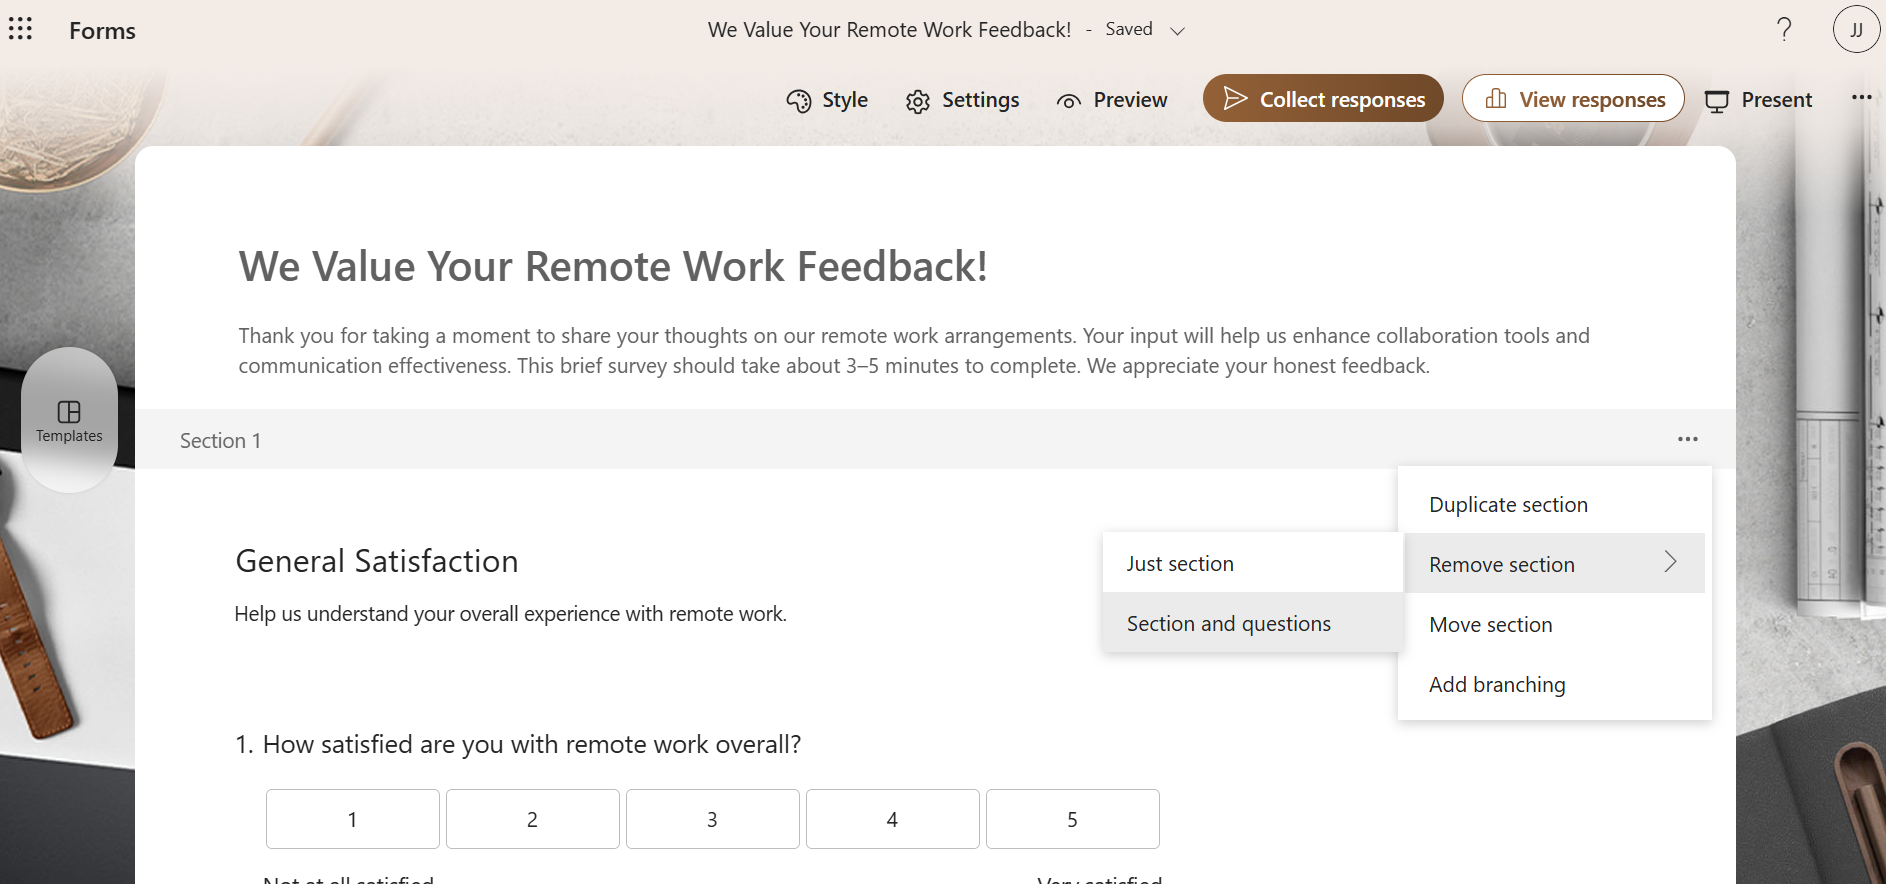Choose Move section
Image resolution: width=1886 pixels, height=884 pixels.
click(x=1554, y=624)
